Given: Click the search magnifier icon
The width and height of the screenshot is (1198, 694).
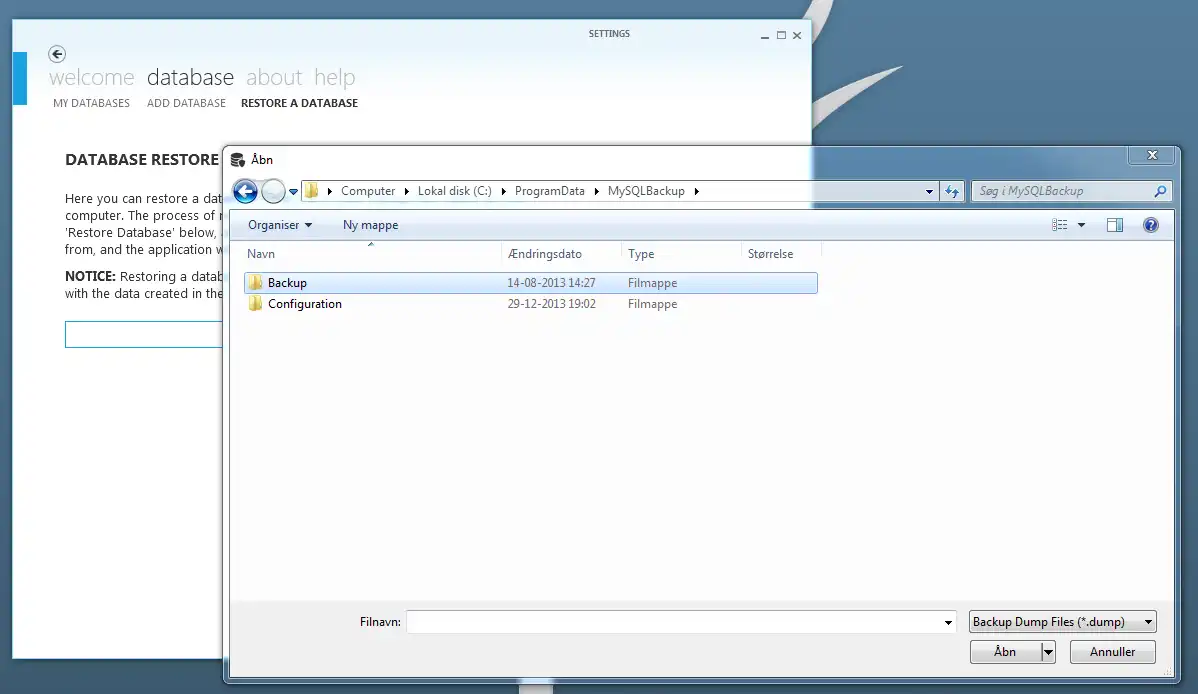Looking at the screenshot, I should pyautogui.click(x=1160, y=191).
